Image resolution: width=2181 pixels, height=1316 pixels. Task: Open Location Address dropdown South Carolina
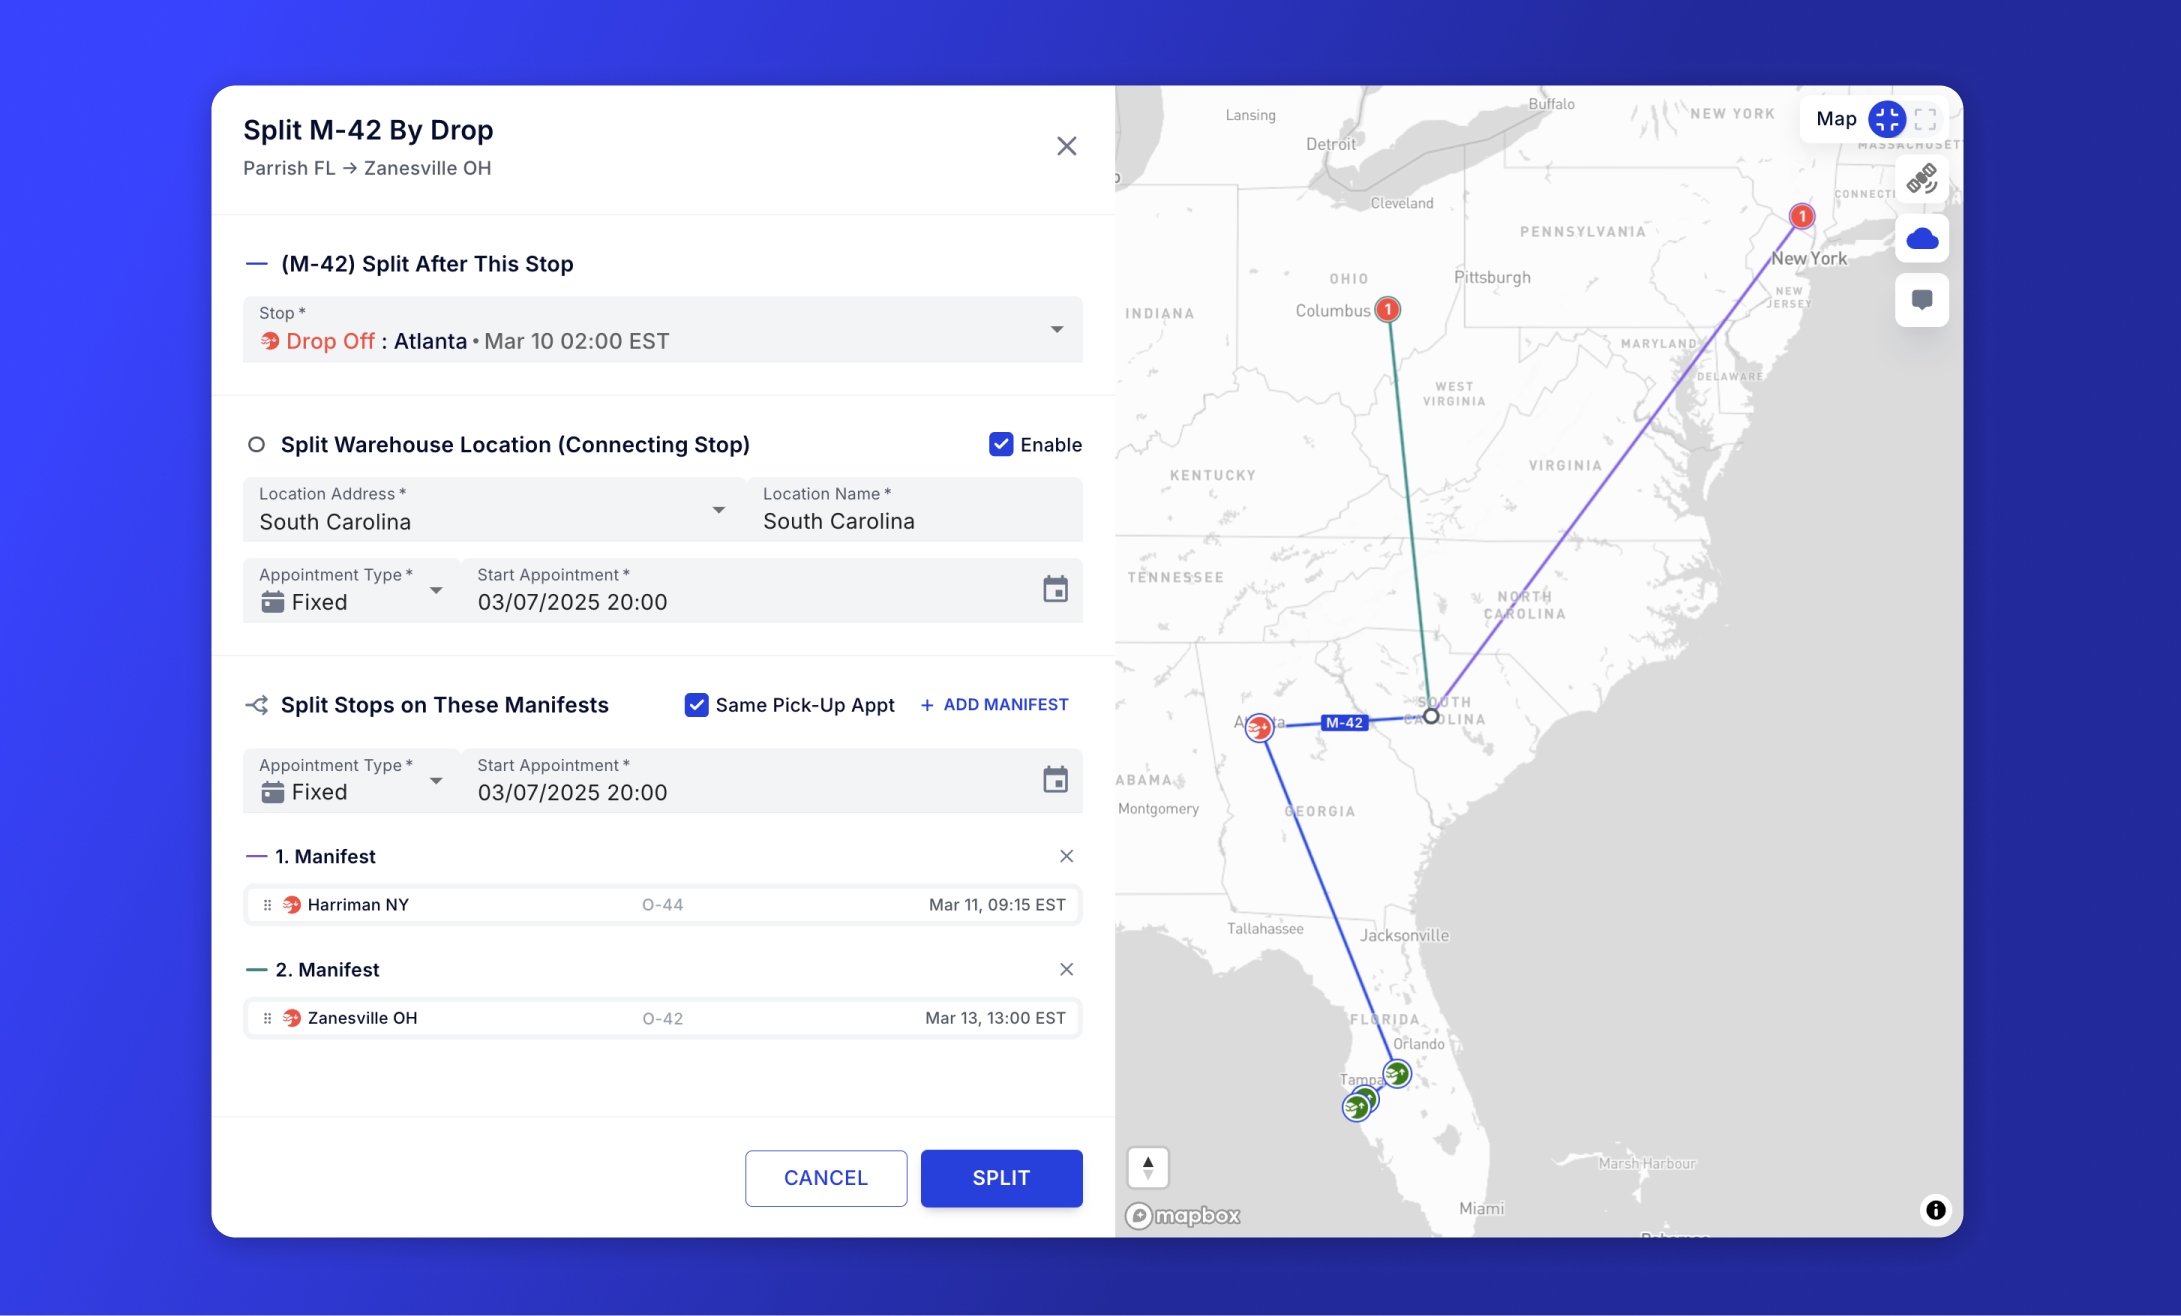click(x=718, y=510)
